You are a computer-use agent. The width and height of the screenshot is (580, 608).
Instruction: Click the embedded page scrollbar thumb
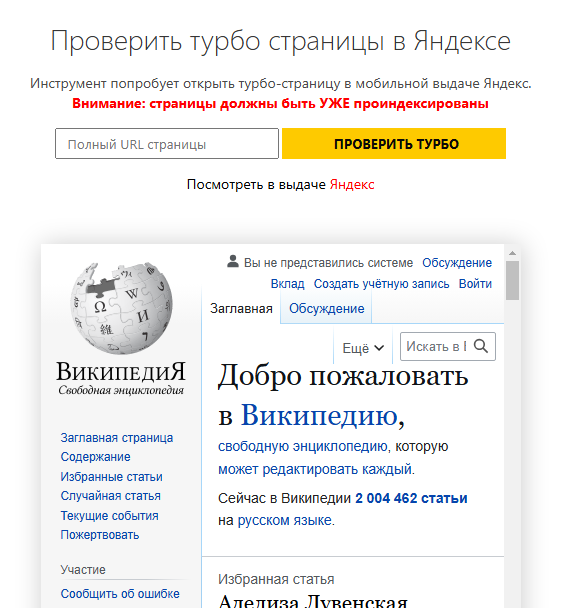click(512, 280)
